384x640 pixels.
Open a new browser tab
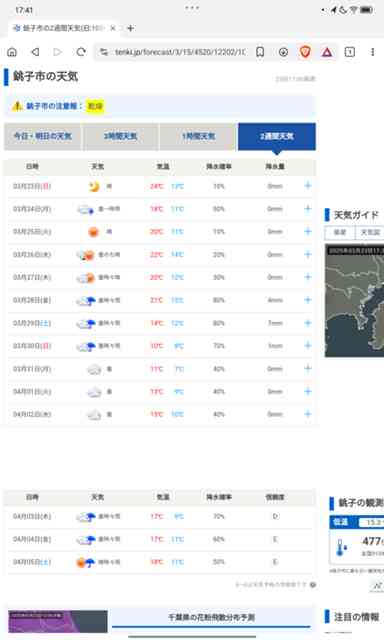(130, 28)
